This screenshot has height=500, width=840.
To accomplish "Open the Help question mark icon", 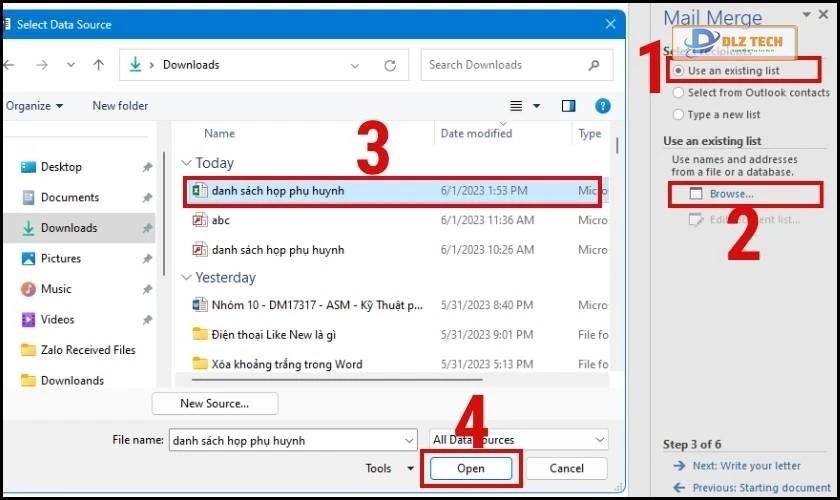I will 602,106.
